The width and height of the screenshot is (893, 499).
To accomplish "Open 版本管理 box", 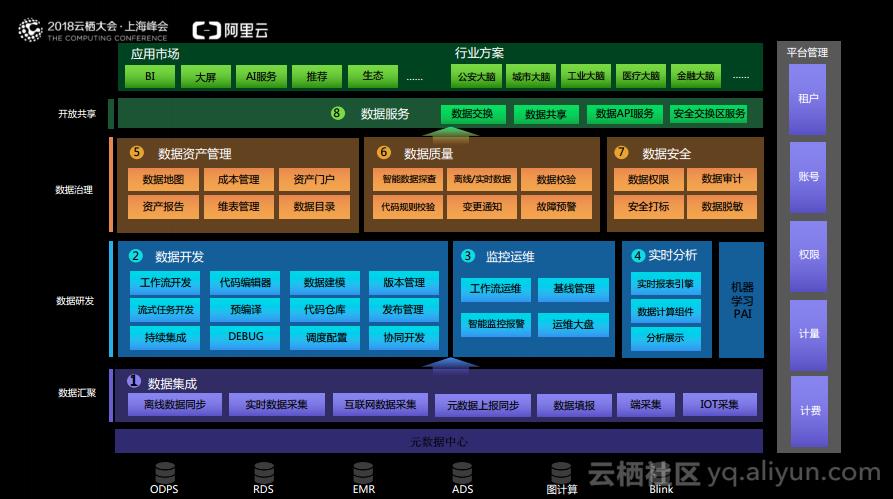I will pos(404,283).
